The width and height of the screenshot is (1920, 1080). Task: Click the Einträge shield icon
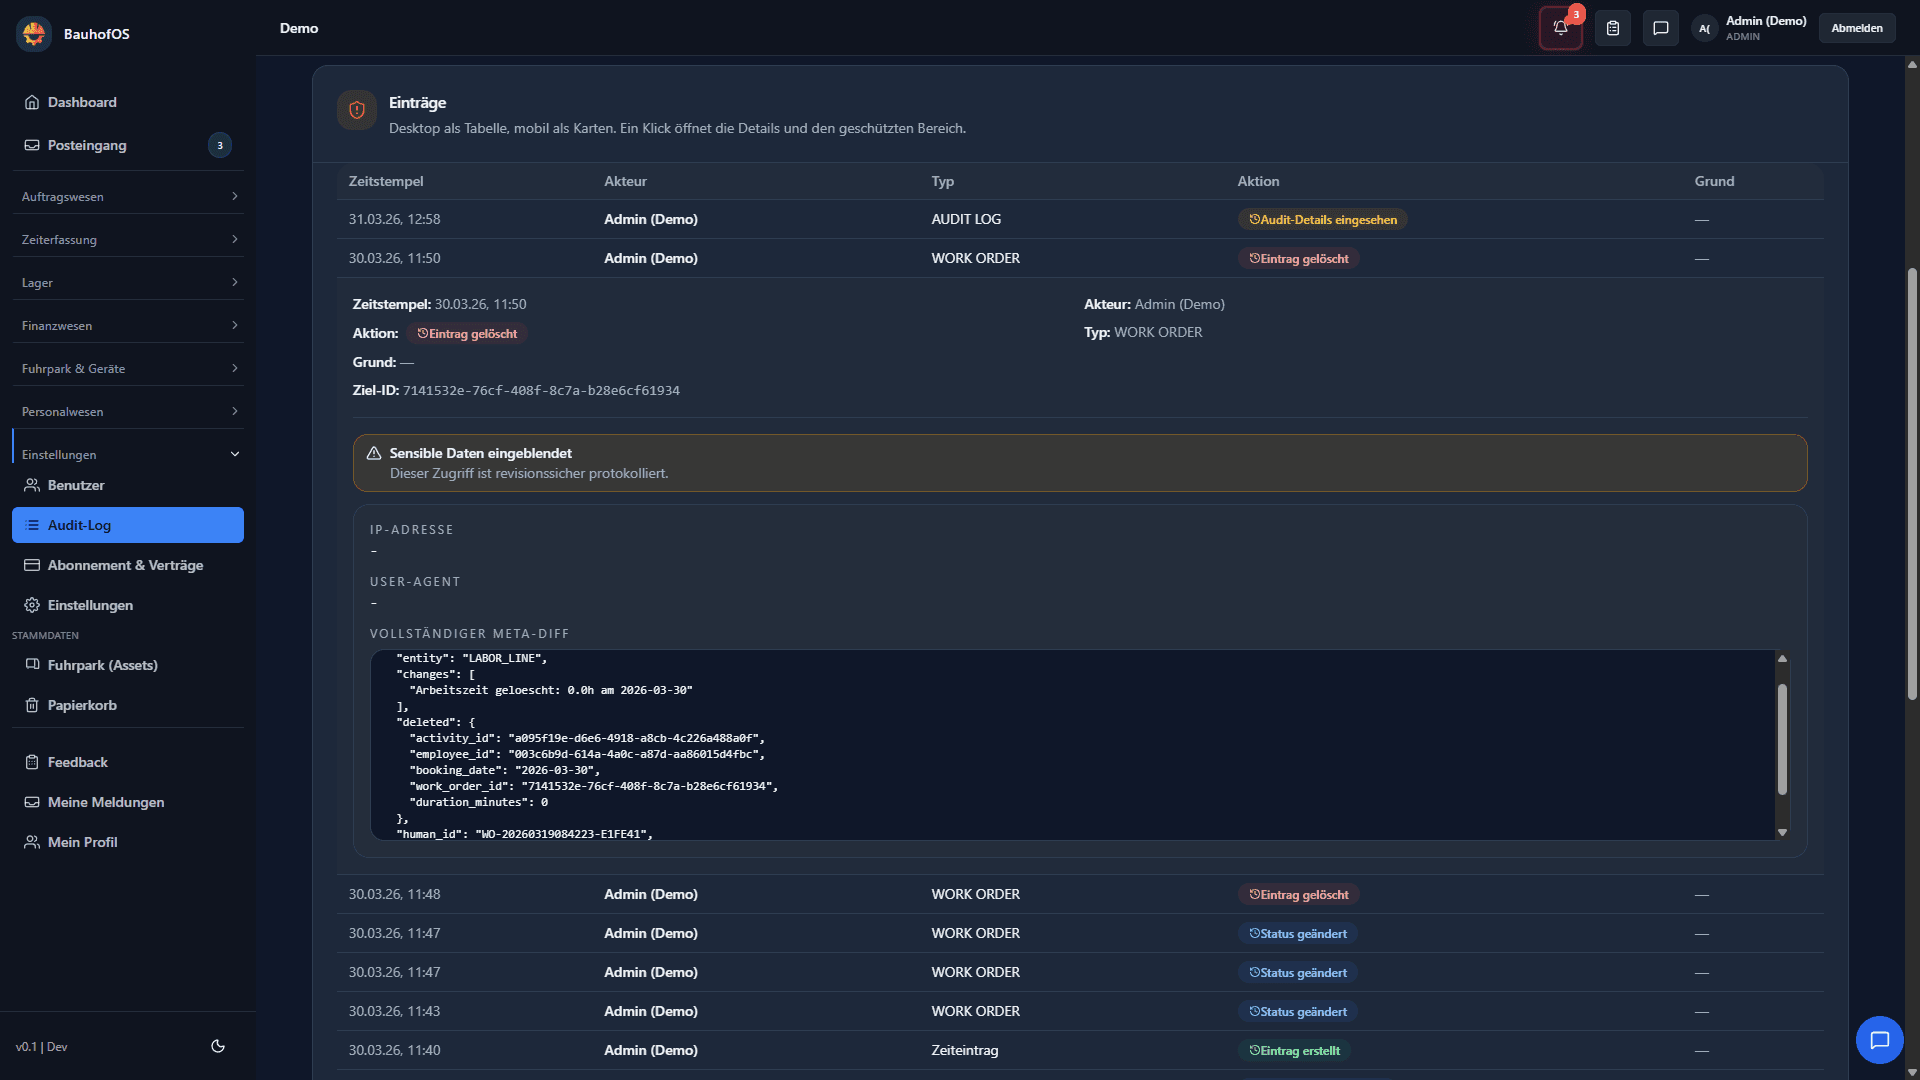pyautogui.click(x=357, y=110)
